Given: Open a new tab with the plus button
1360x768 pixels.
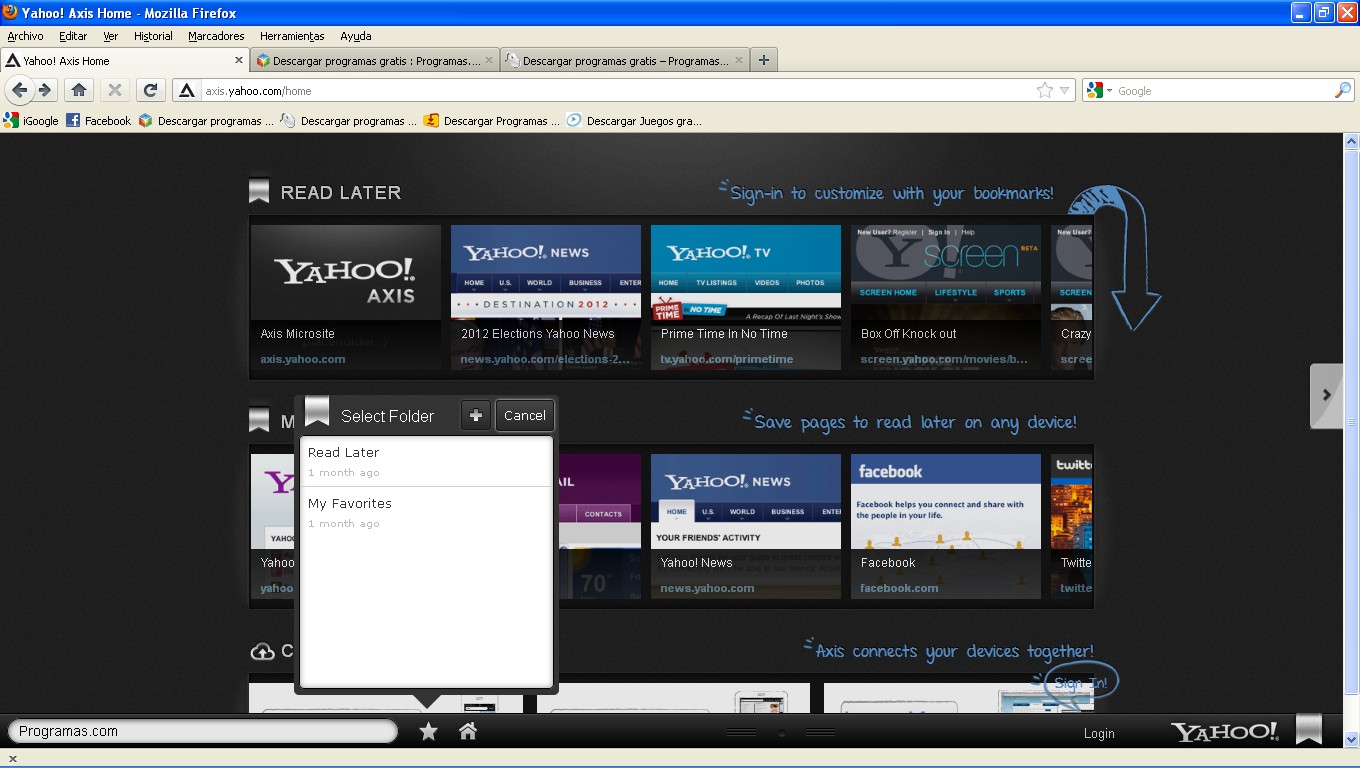Looking at the screenshot, I should tap(764, 60).
